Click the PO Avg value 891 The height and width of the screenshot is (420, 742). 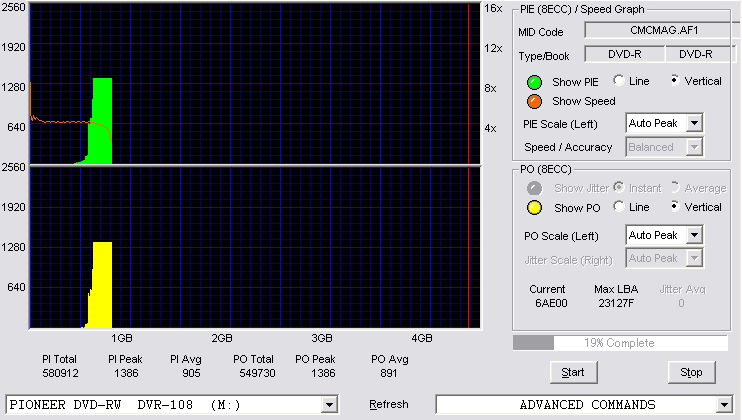coord(389,373)
